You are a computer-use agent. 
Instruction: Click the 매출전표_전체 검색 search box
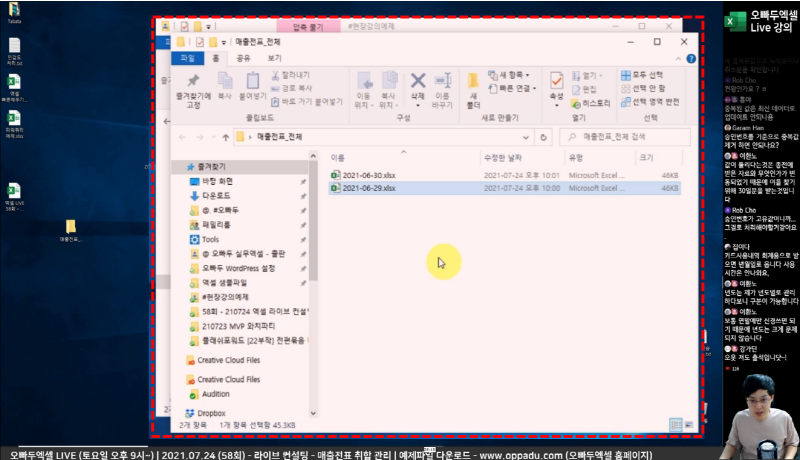625,137
